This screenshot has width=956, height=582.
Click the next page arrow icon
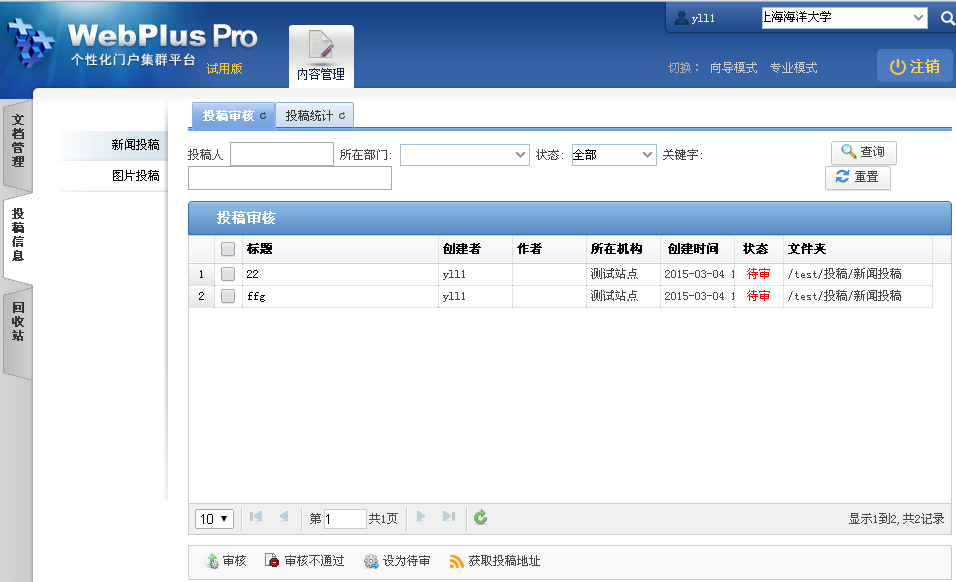(x=421, y=517)
